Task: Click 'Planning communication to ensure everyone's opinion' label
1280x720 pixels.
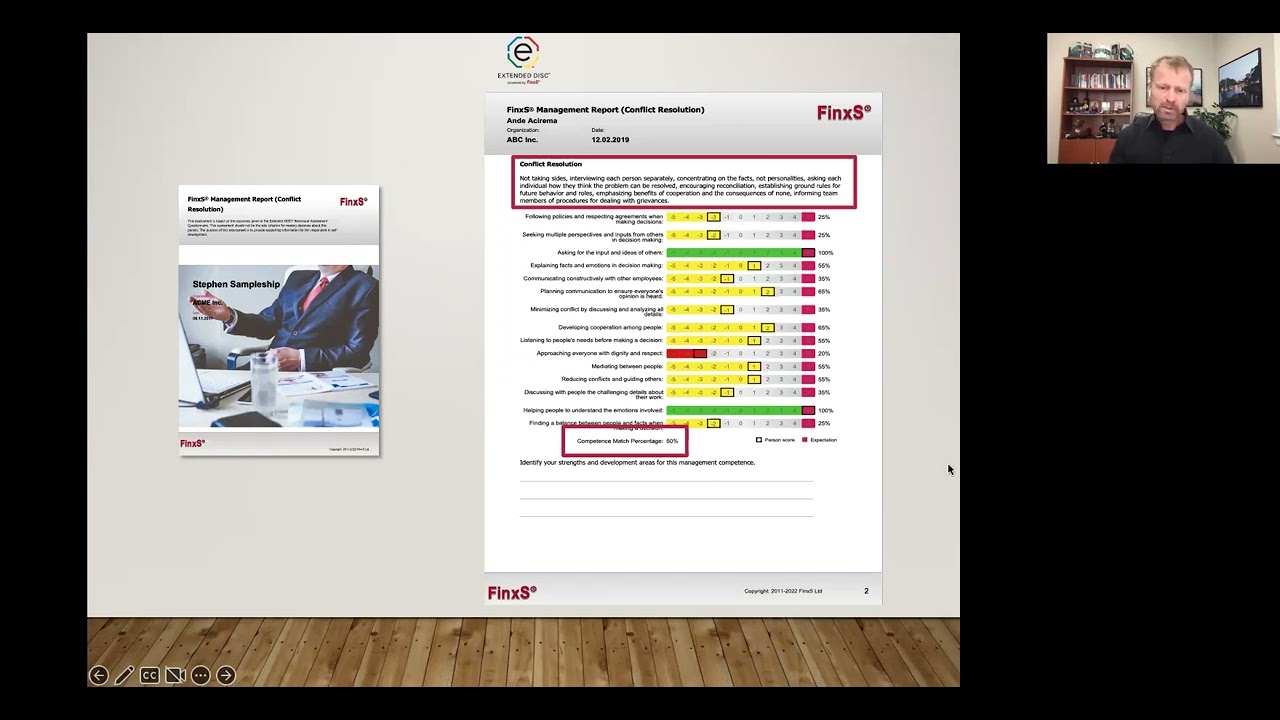Action: [x=601, y=294]
